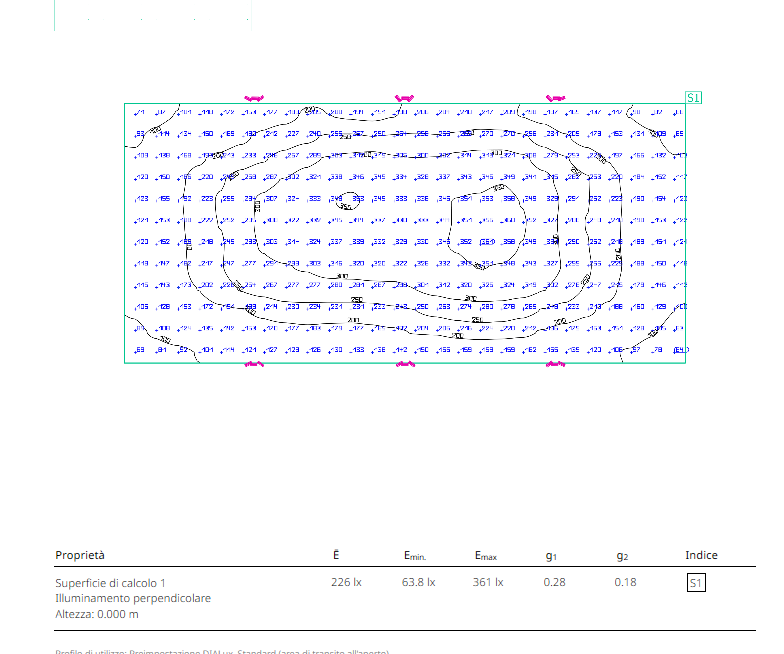784x654 pixels.
Task: Select the Ē average illuminance header
Action: (x=336, y=555)
